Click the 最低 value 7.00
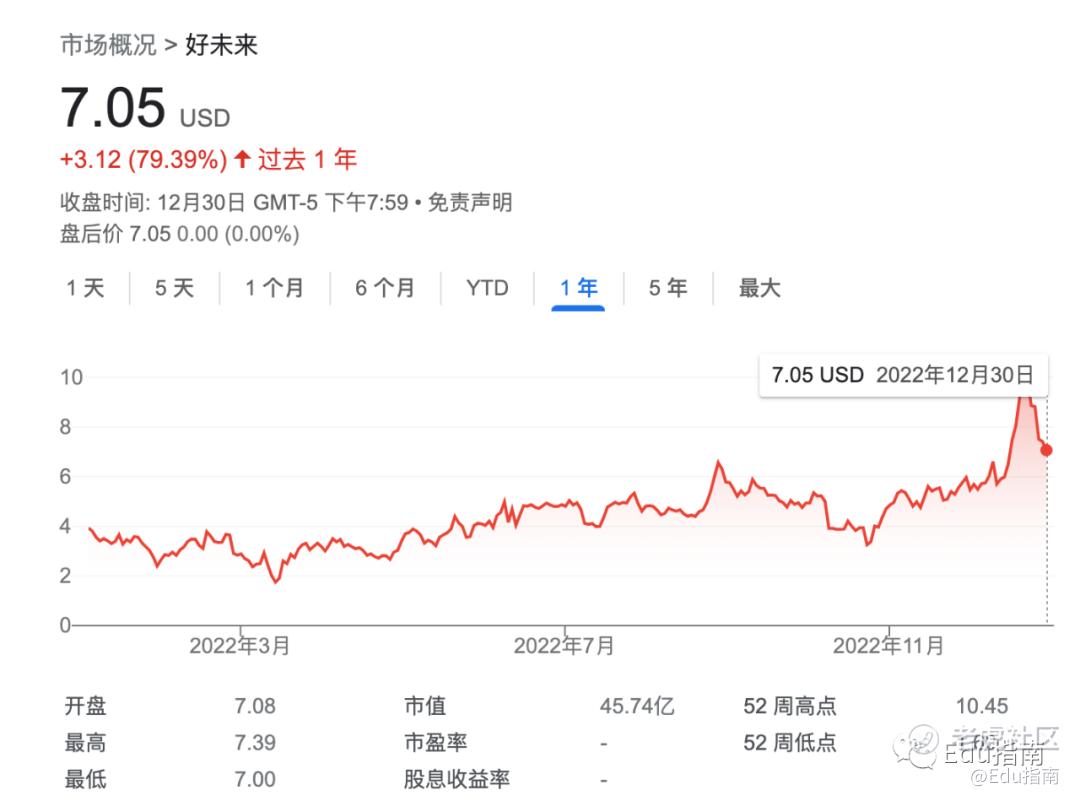 (255, 779)
